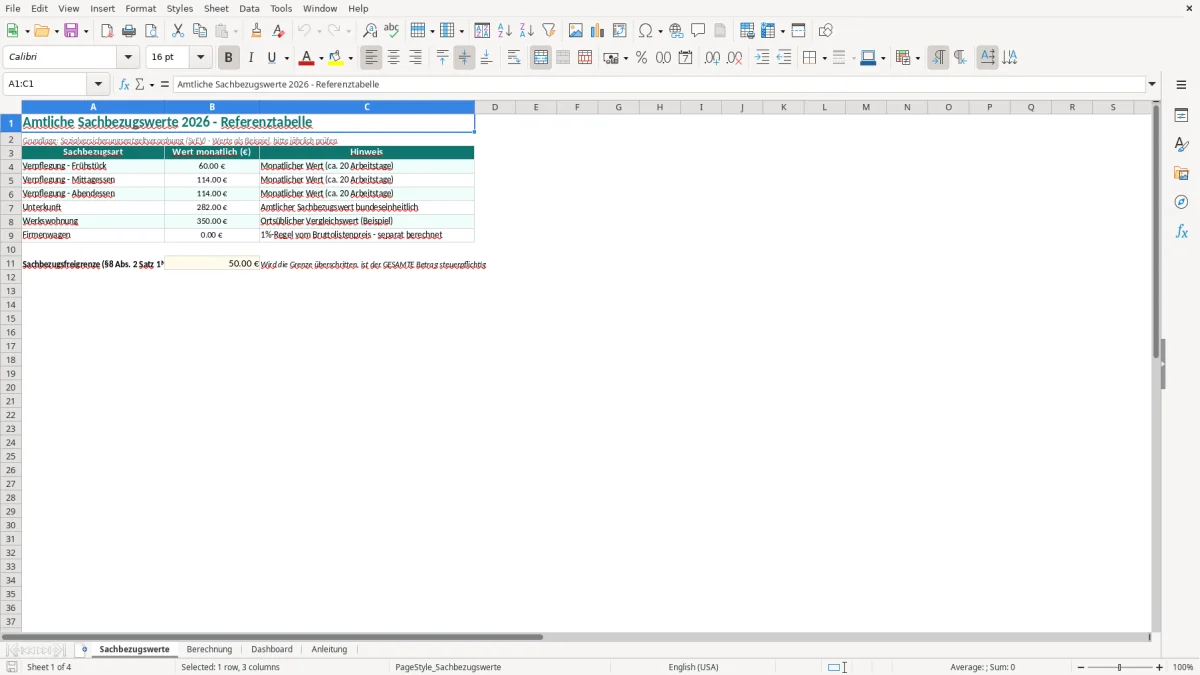The height and width of the screenshot is (675, 1200).
Task: Switch to the Anleitung sheet tab
Action: tap(329, 650)
